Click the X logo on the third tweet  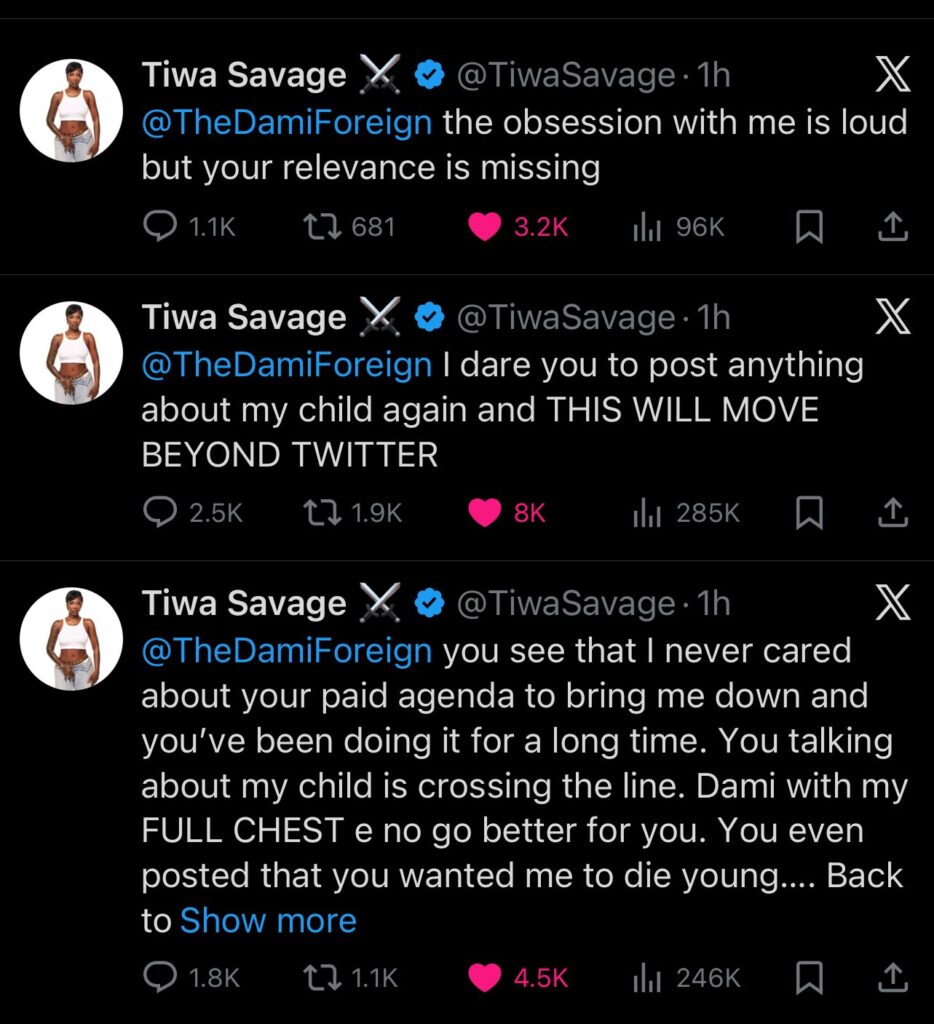point(893,603)
